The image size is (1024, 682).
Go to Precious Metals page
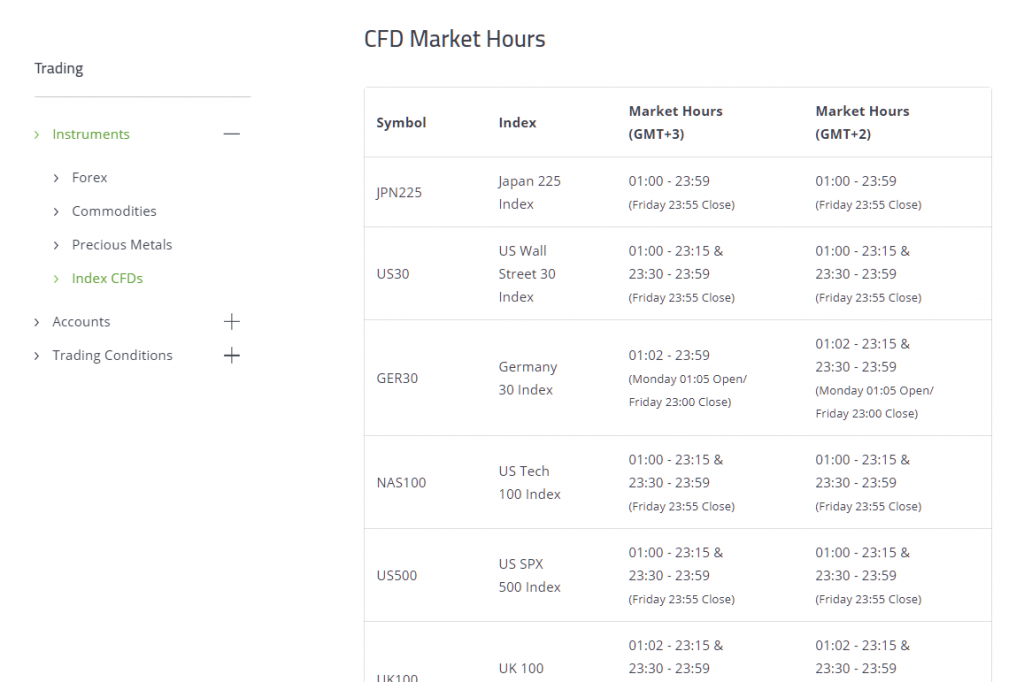coord(122,244)
